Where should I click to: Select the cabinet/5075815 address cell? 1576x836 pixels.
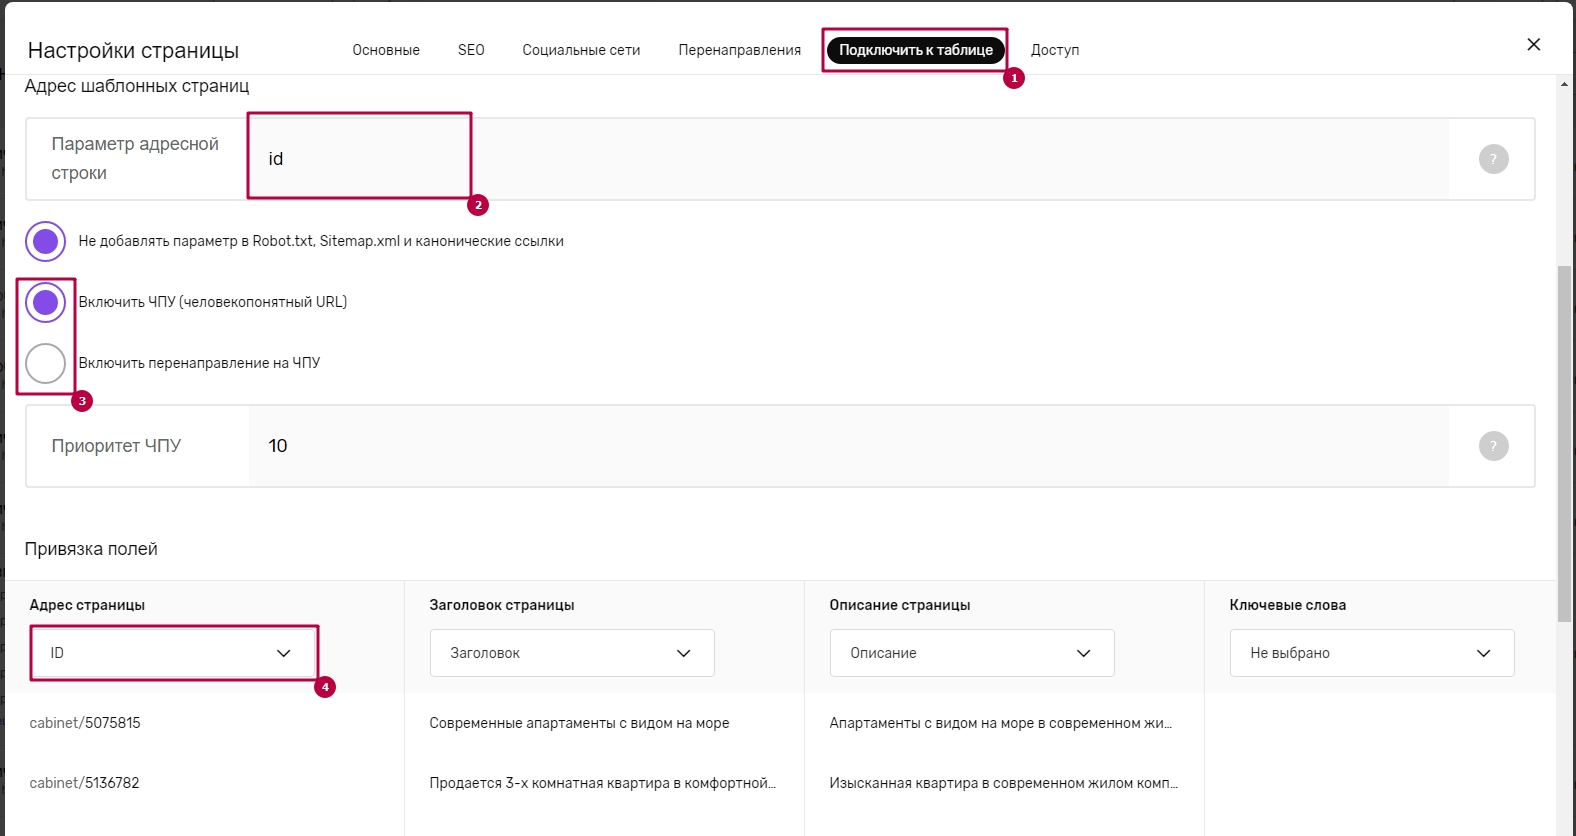click(85, 723)
